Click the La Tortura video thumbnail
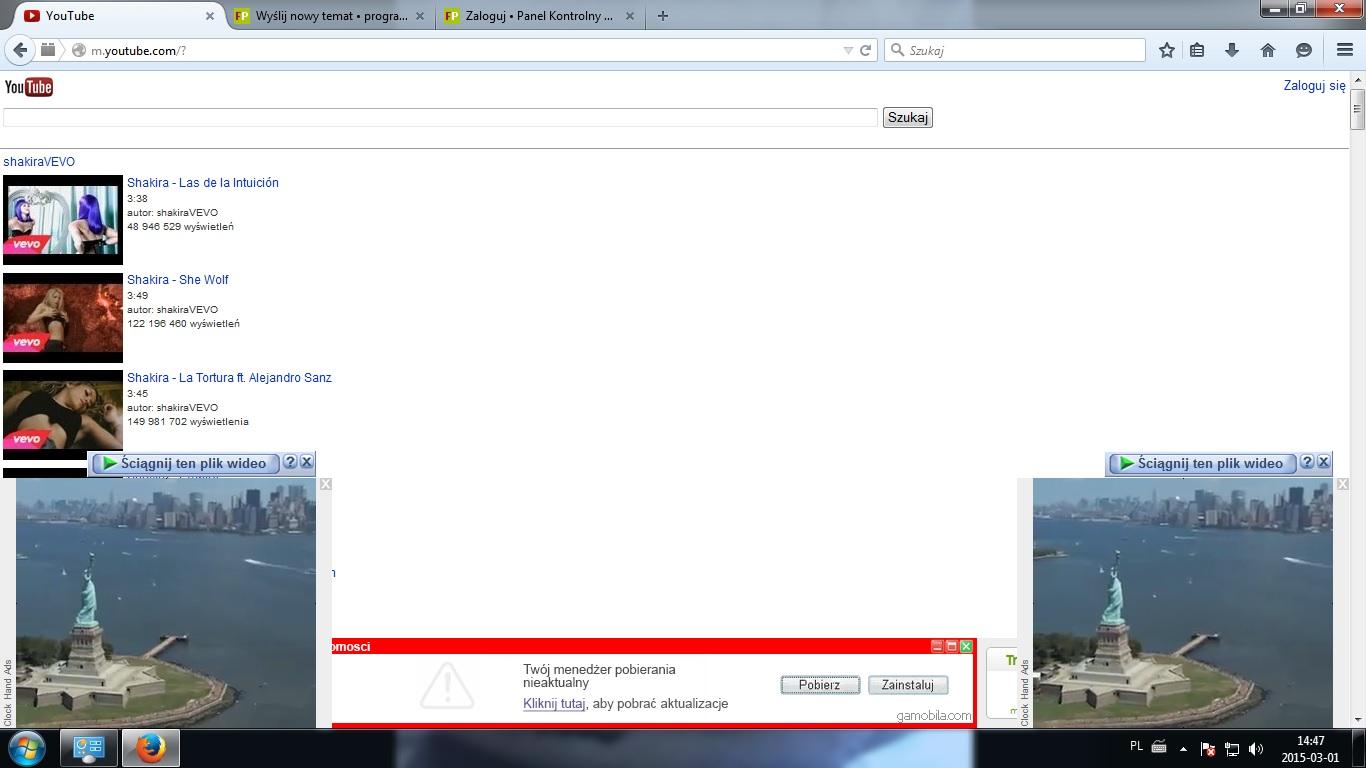This screenshot has width=1366, height=768. [x=63, y=415]
